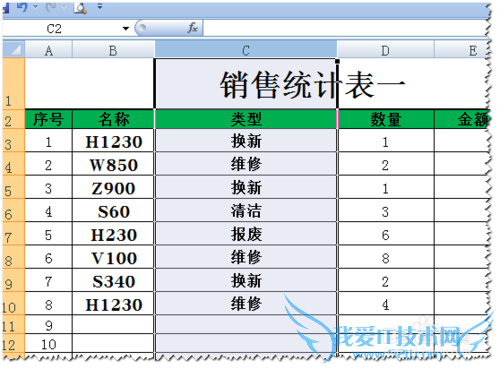Click the cell containing S340

(113, 281)
